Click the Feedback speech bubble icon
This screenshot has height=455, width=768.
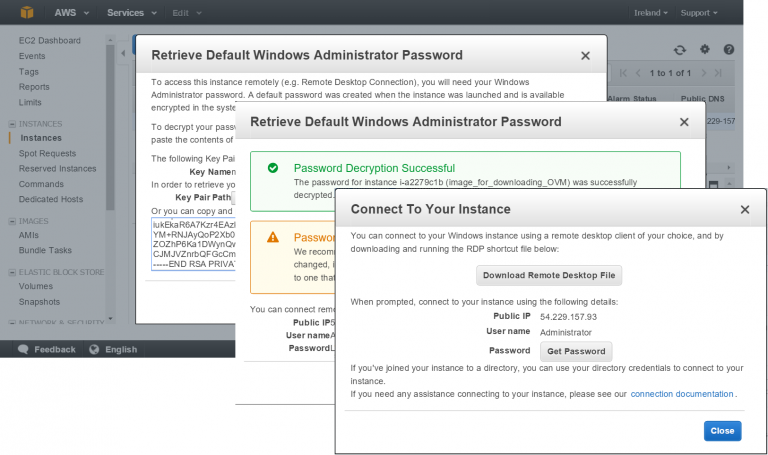pyautogui.click(x=23, y=349)
